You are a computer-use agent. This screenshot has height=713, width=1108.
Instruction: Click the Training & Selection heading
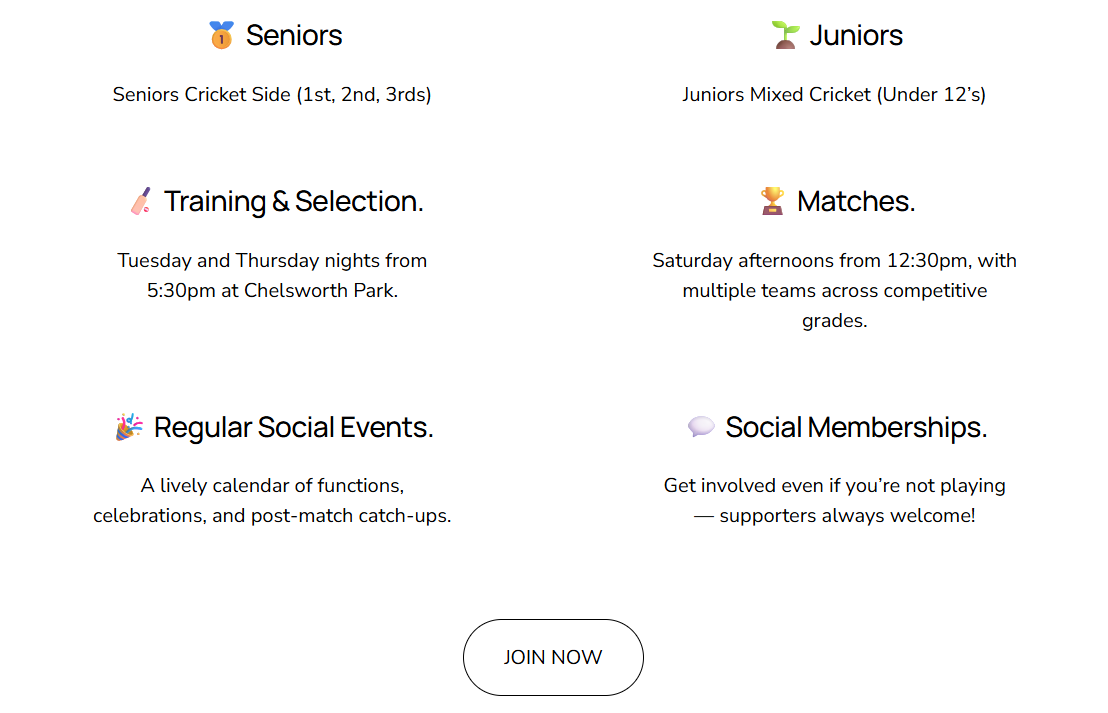294,202
